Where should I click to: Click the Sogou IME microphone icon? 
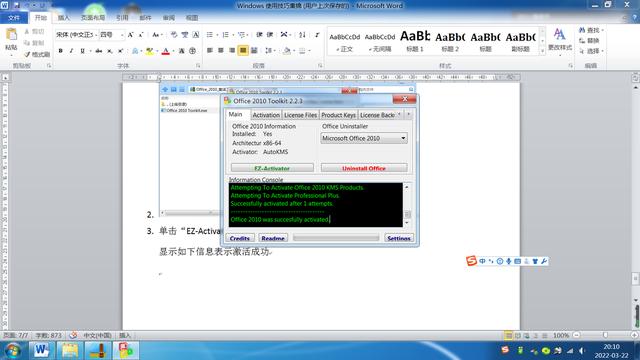tap(509, 261)
